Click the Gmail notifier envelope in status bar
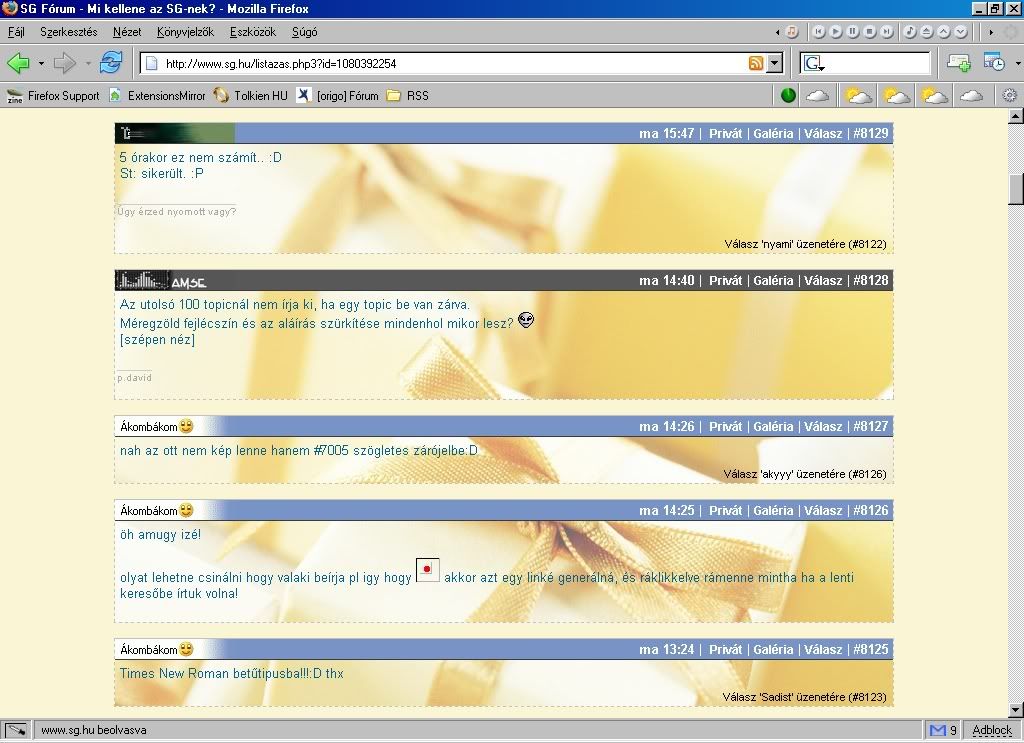The width and height of the screenshot is (1024, 743). tap(938, 730)
